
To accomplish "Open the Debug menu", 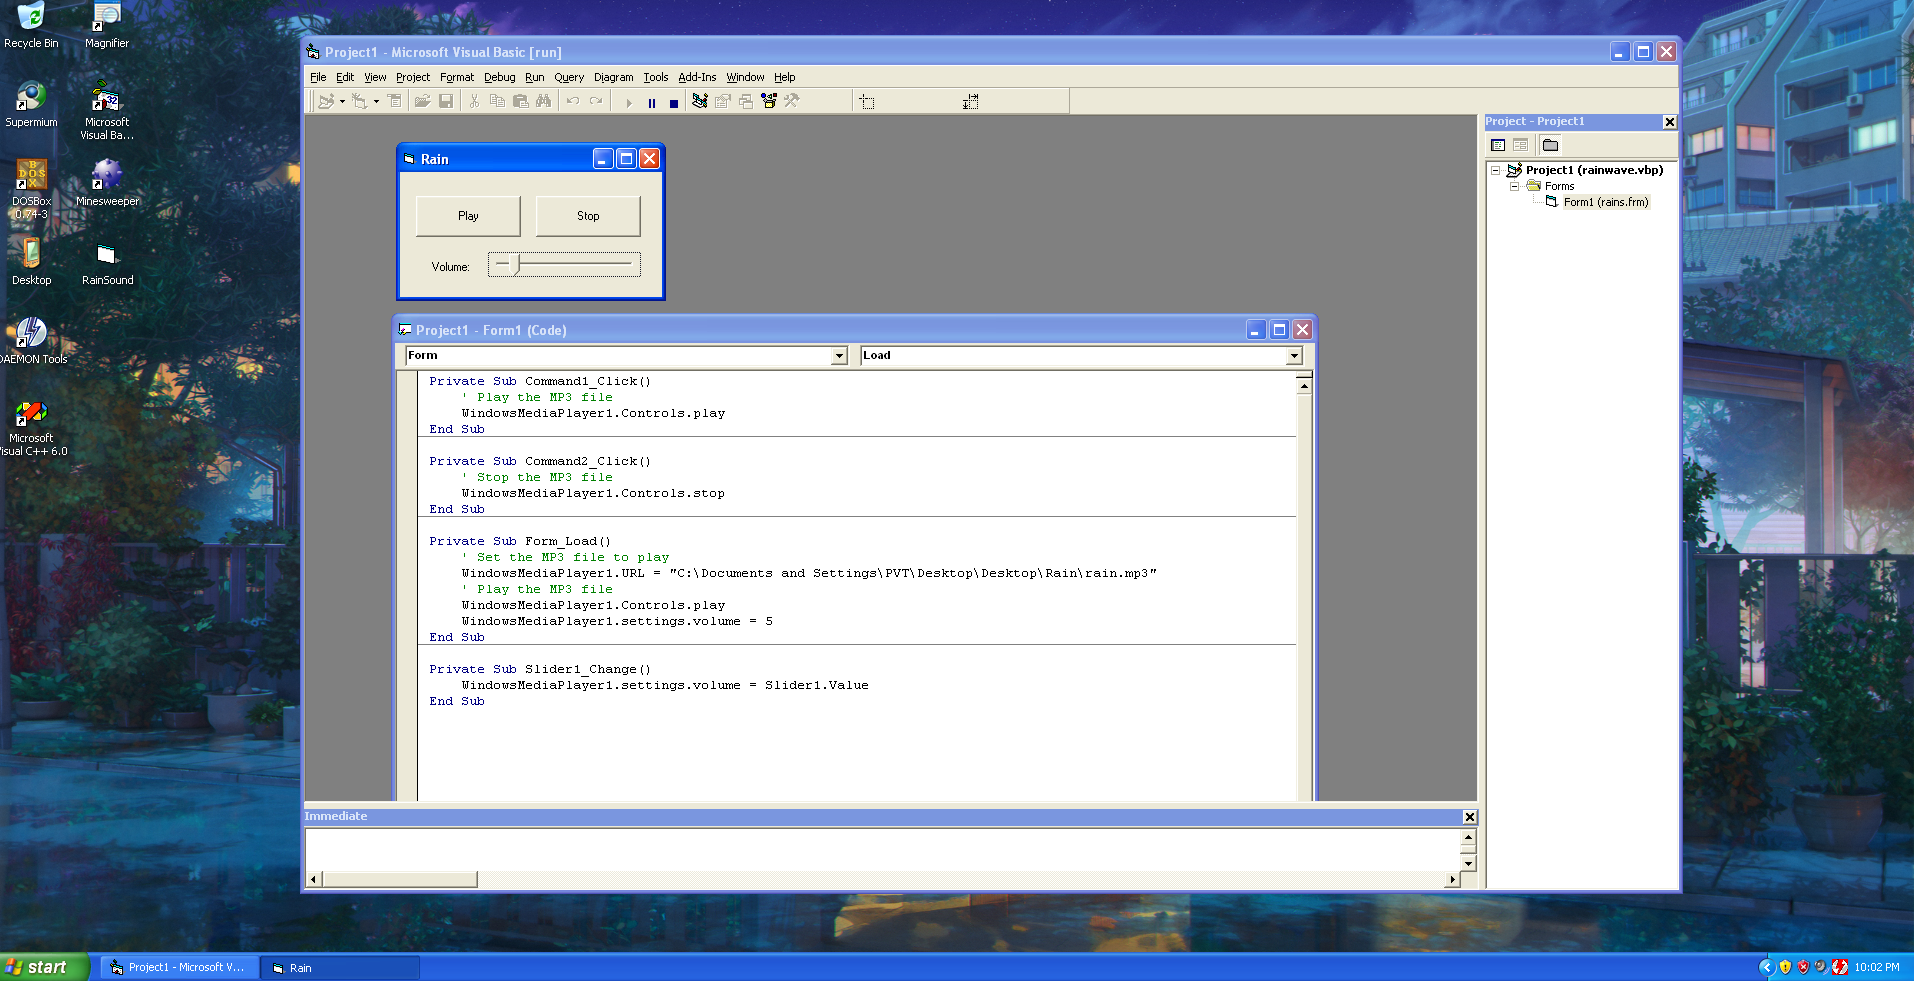I will tap(499, 77).
